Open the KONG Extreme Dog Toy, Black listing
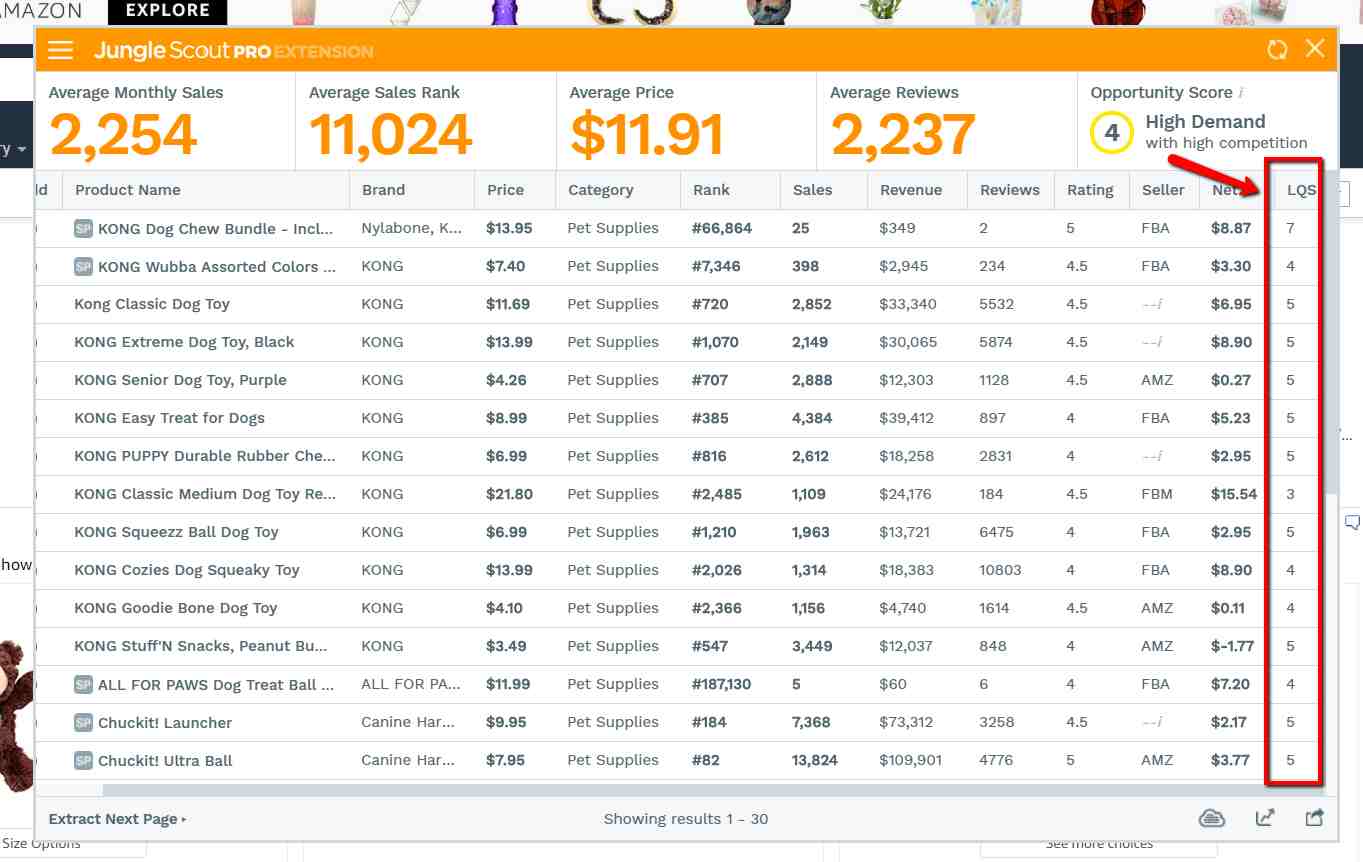The width and height of the screenshot is (1363, 862). (184, 342)
